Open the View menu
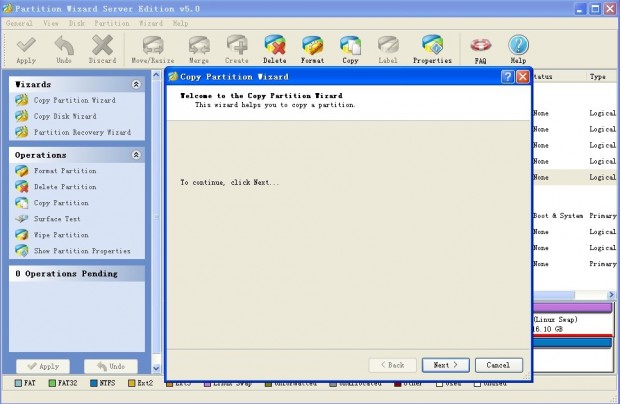This screenshot has height=404, width=620. (51, 23)
